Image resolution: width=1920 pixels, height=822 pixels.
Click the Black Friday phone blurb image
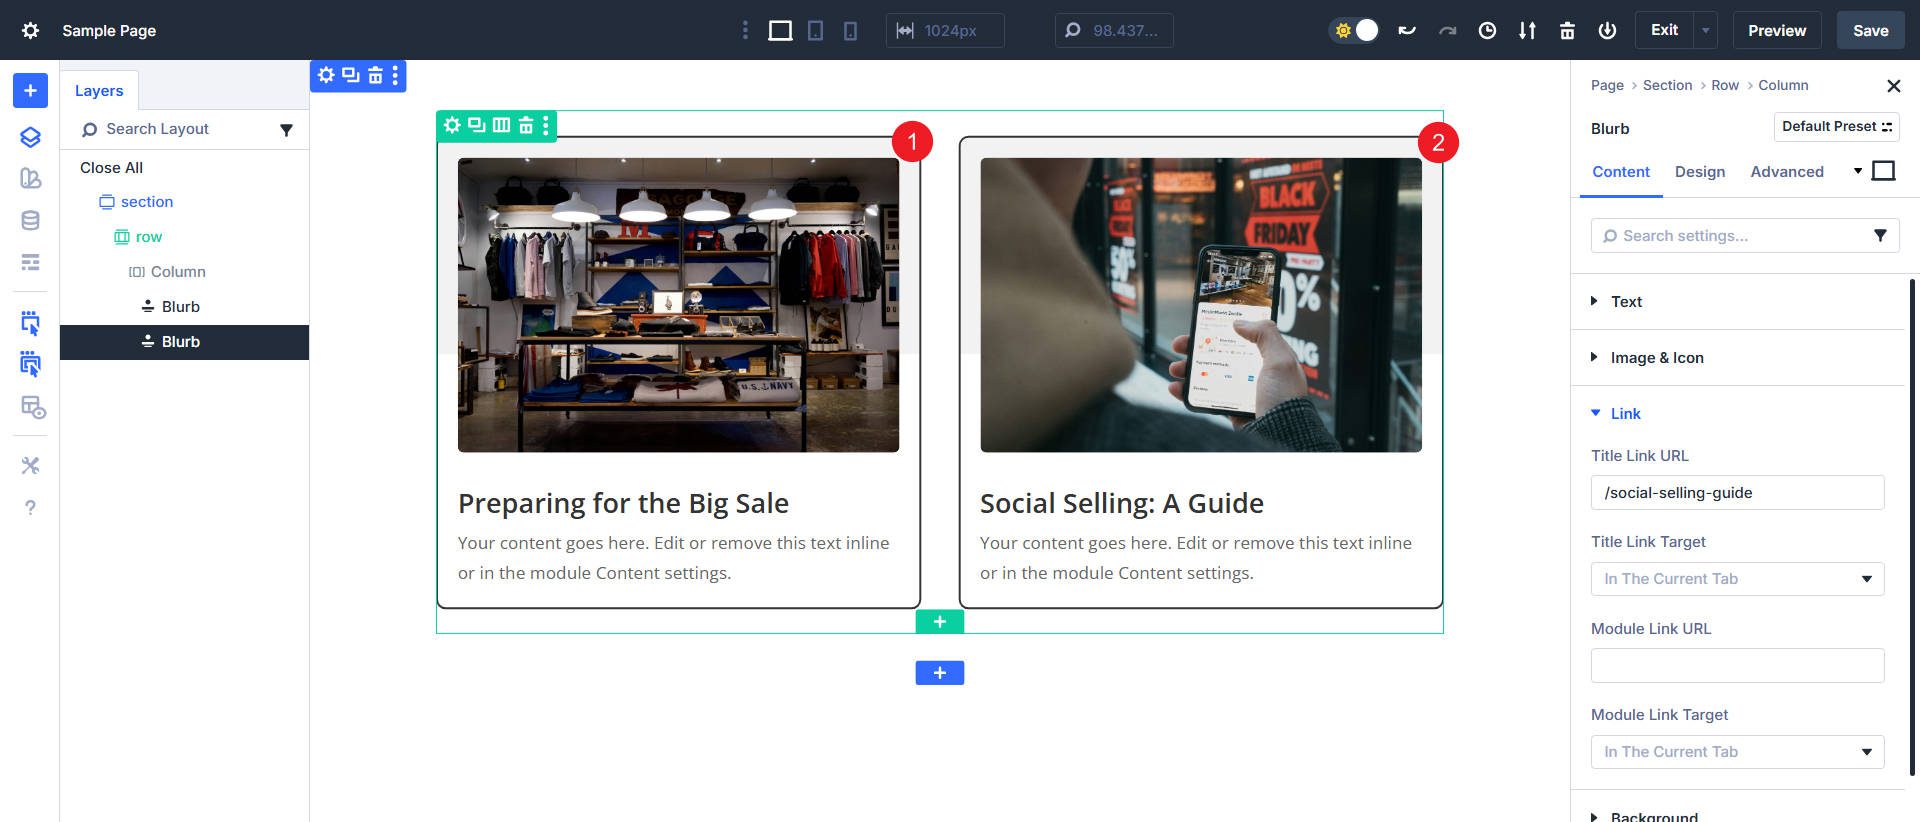[x=1201, y=305]
